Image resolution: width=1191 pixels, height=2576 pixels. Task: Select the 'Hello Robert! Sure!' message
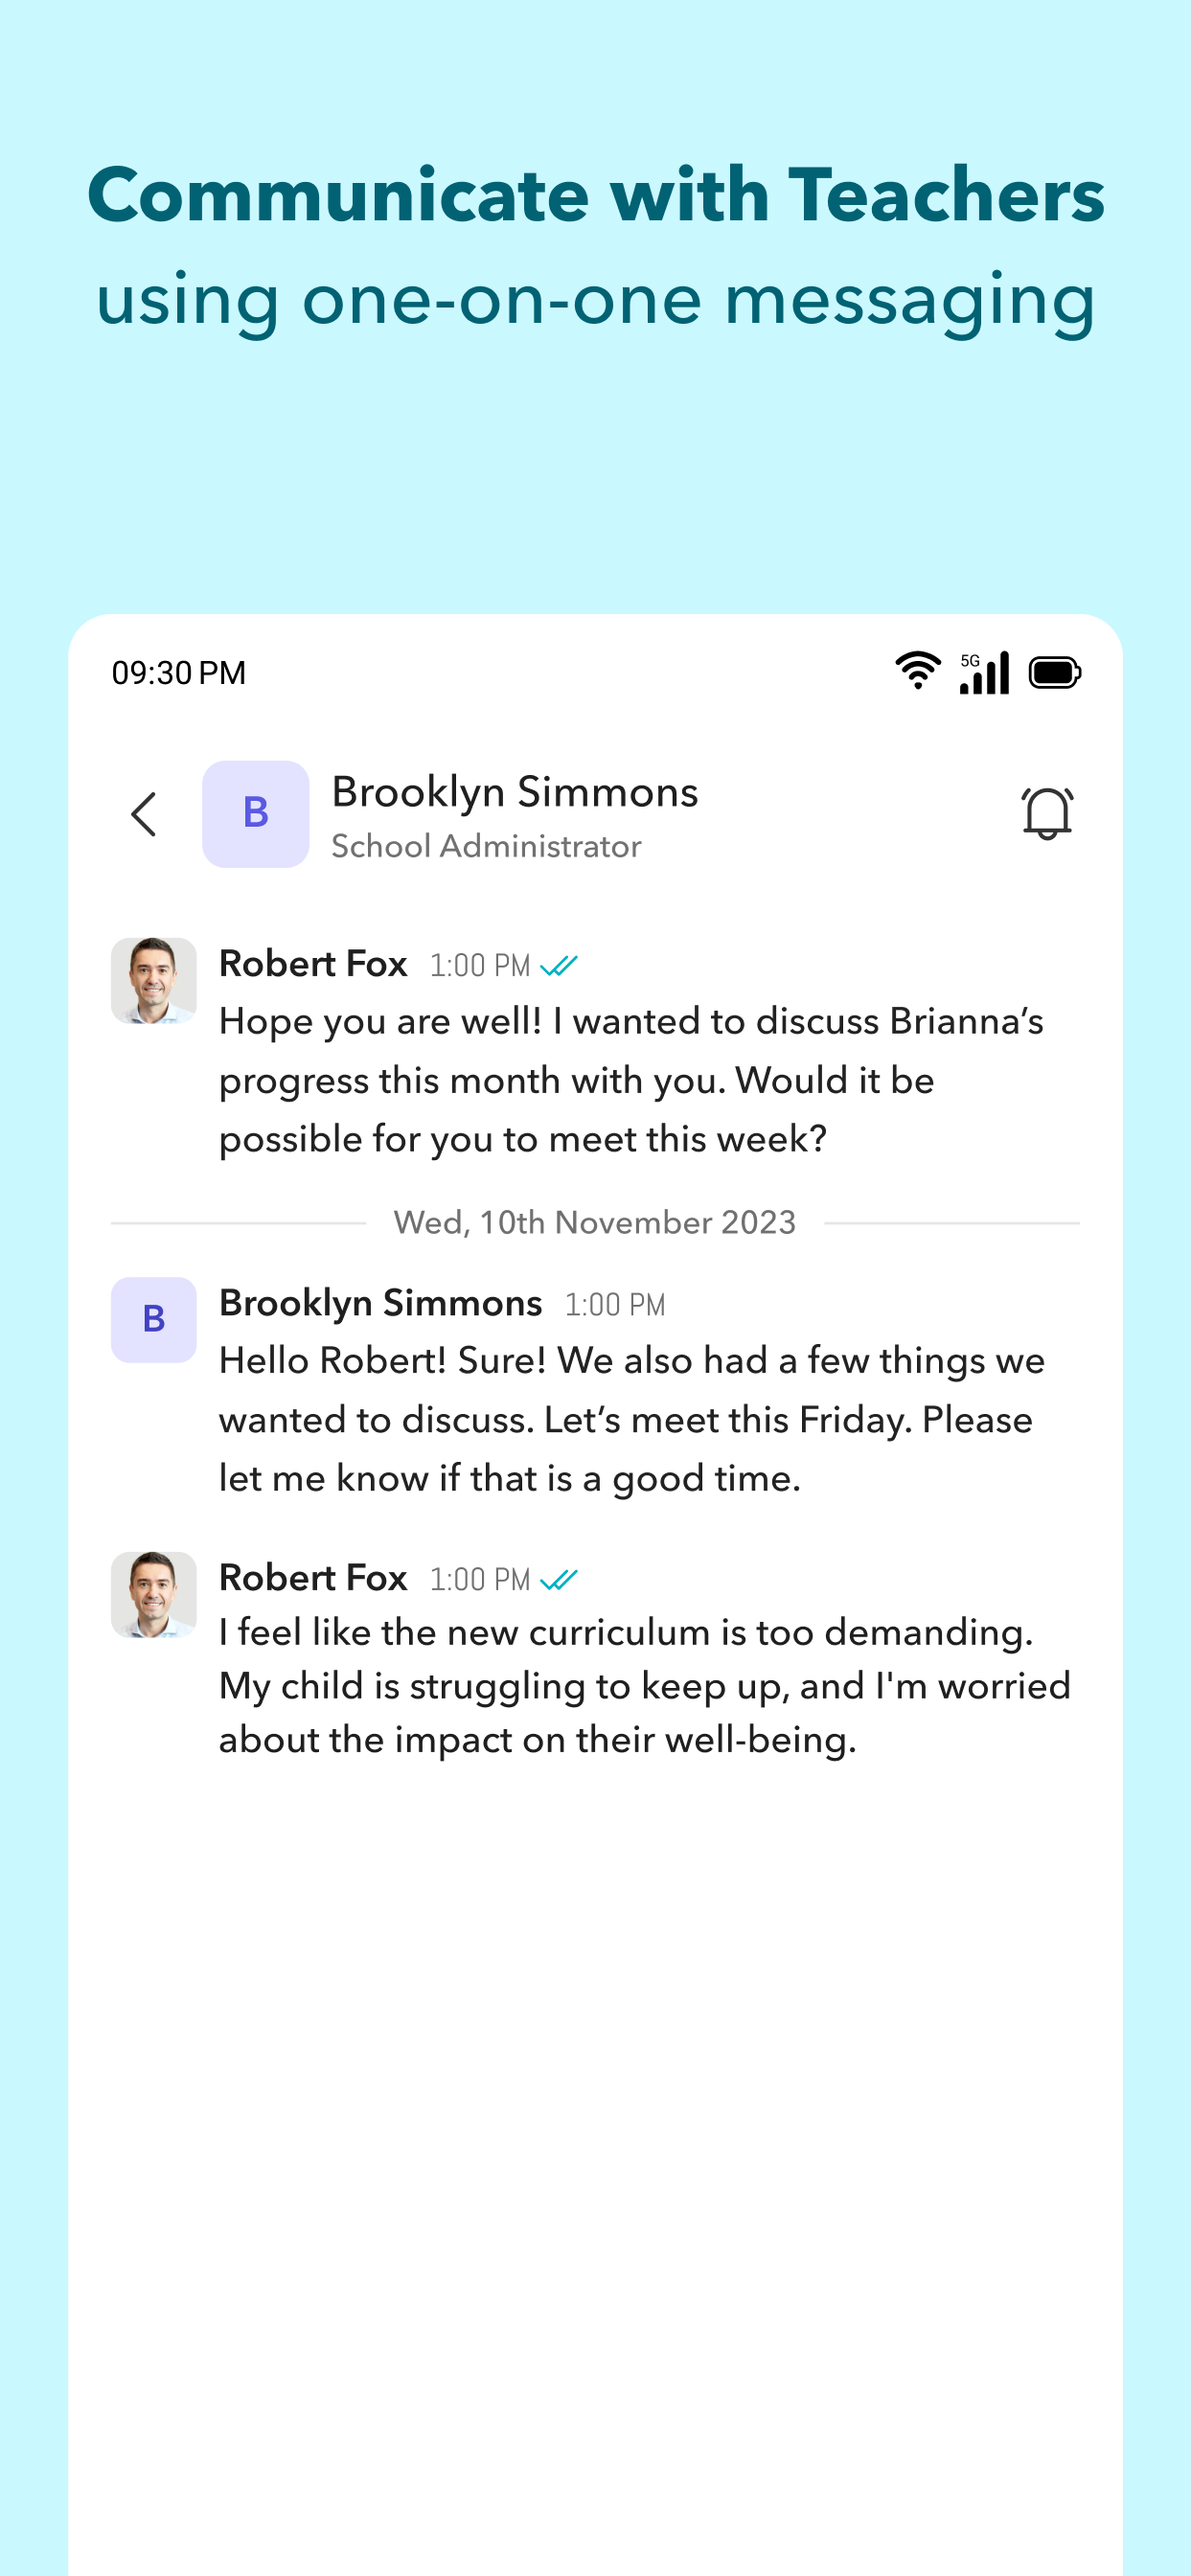click(x=631, y=1419)
